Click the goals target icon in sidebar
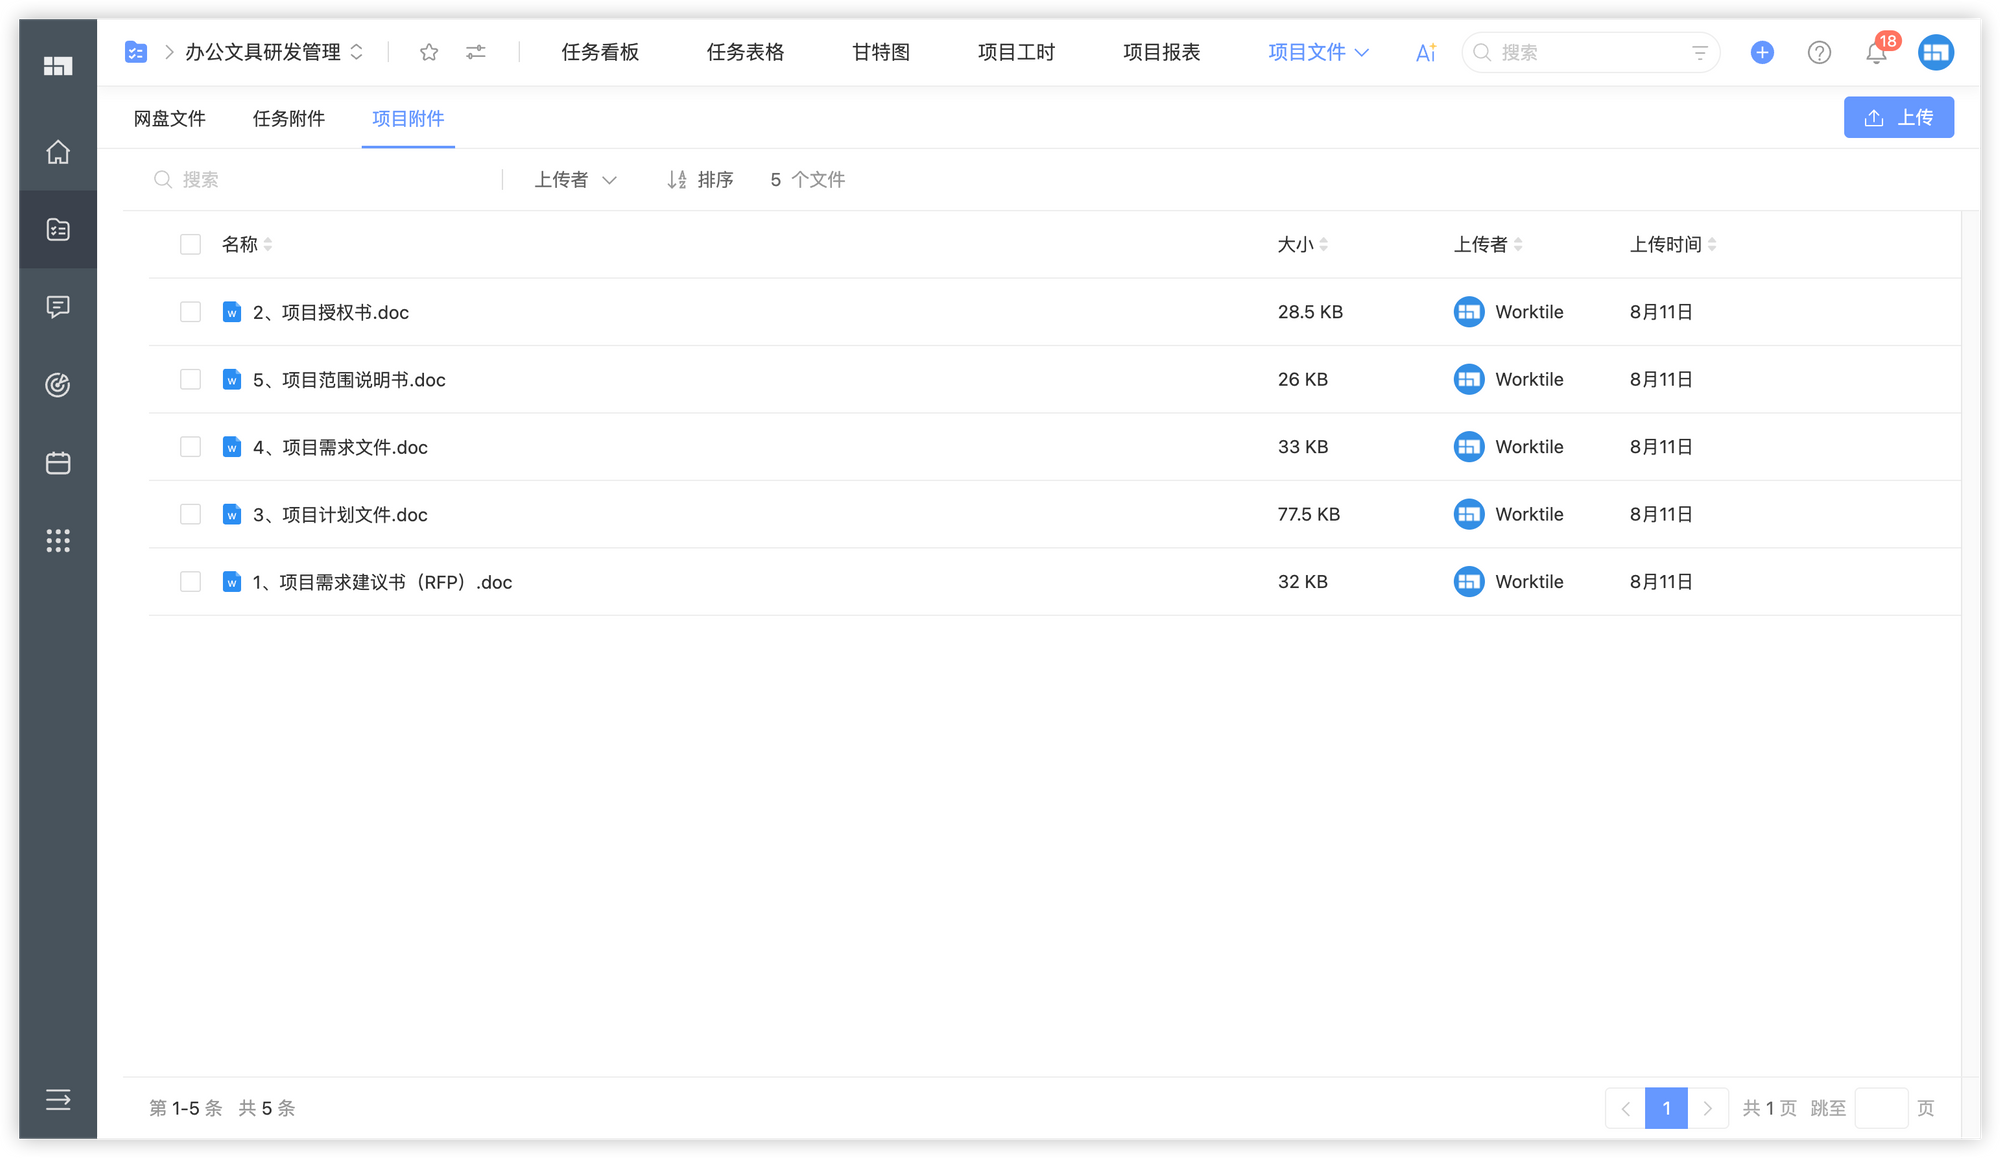The height and width of the screenshot is (1158, 2000). pos(57,384)
